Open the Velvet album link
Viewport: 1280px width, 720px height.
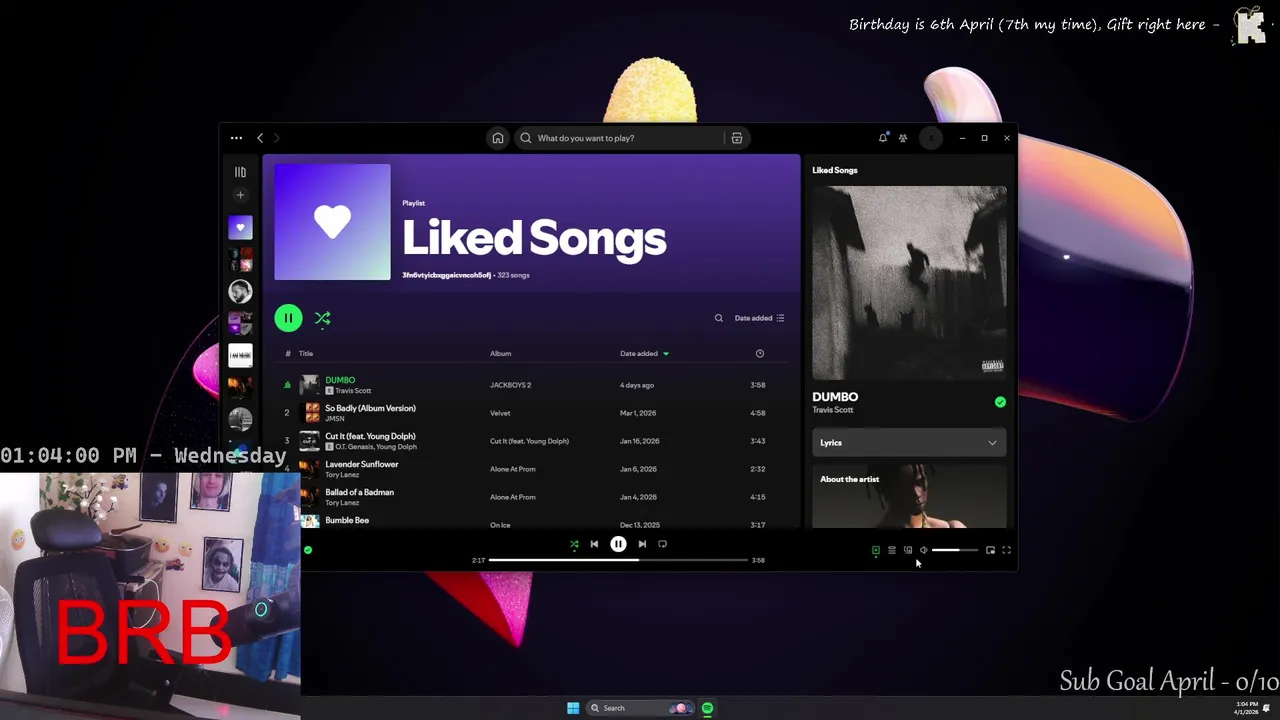(x=500, y=413)
